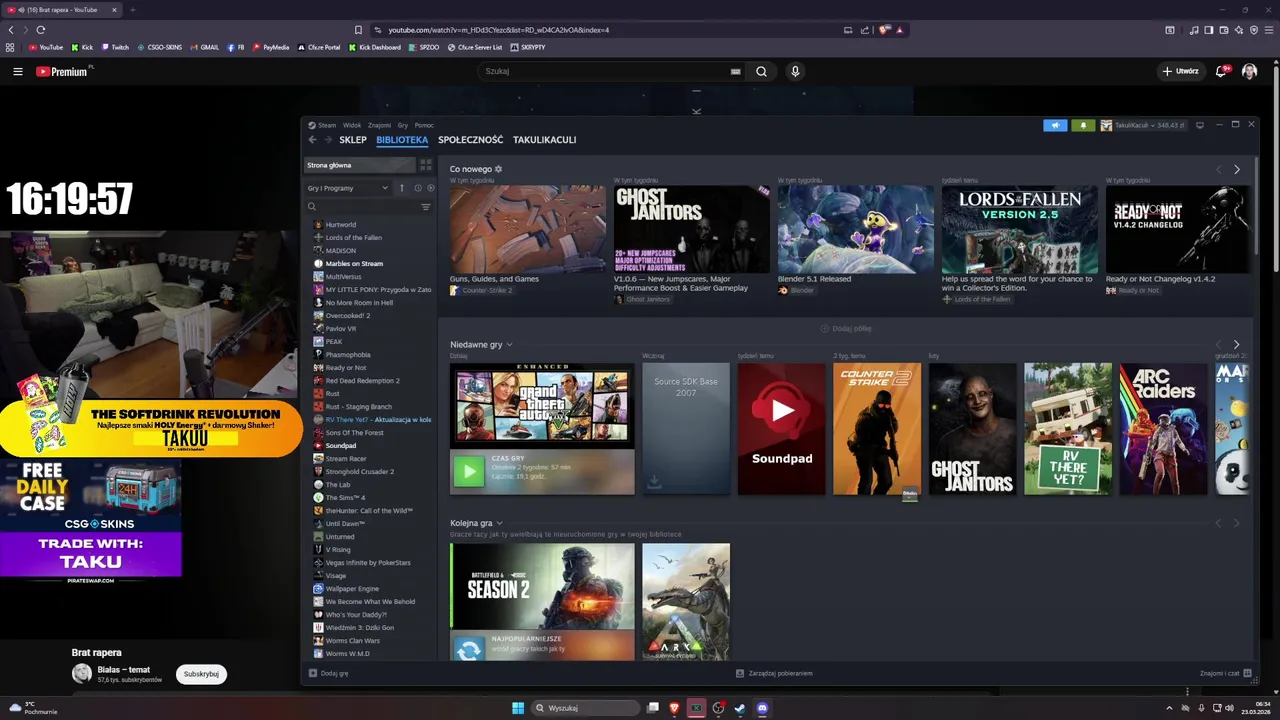Image resolution: width=1280 pixels, height=720 pixels.
Task: Reload the page in the browser
Action: pyautogui.click(x=41, y=30)
